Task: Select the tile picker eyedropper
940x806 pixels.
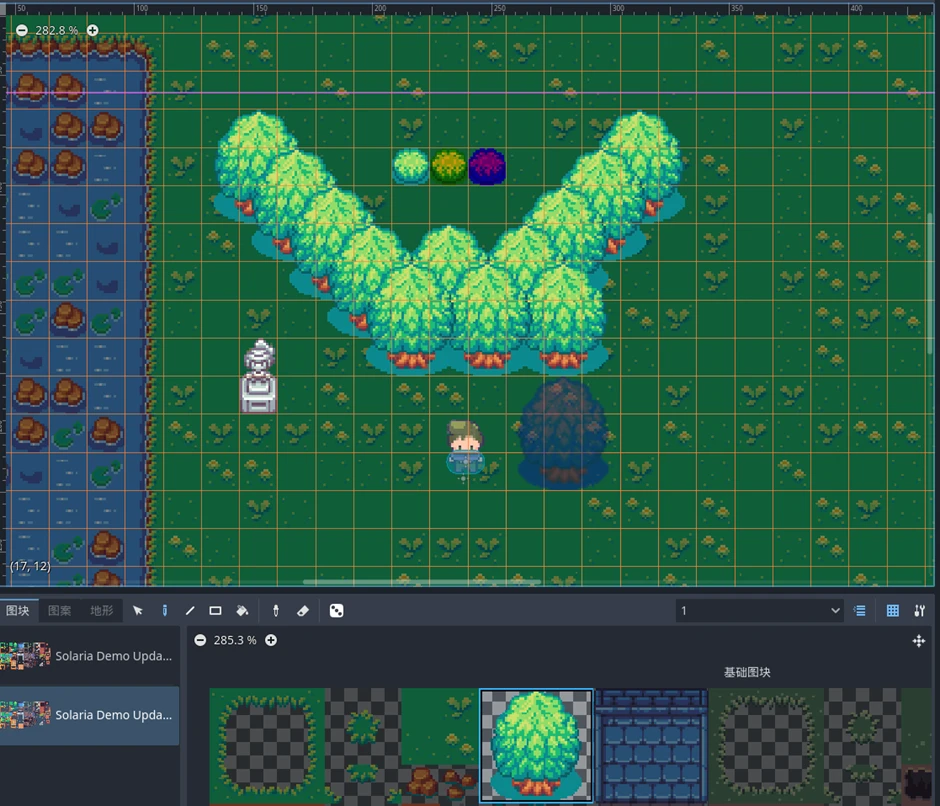Action: click(276, 610)
